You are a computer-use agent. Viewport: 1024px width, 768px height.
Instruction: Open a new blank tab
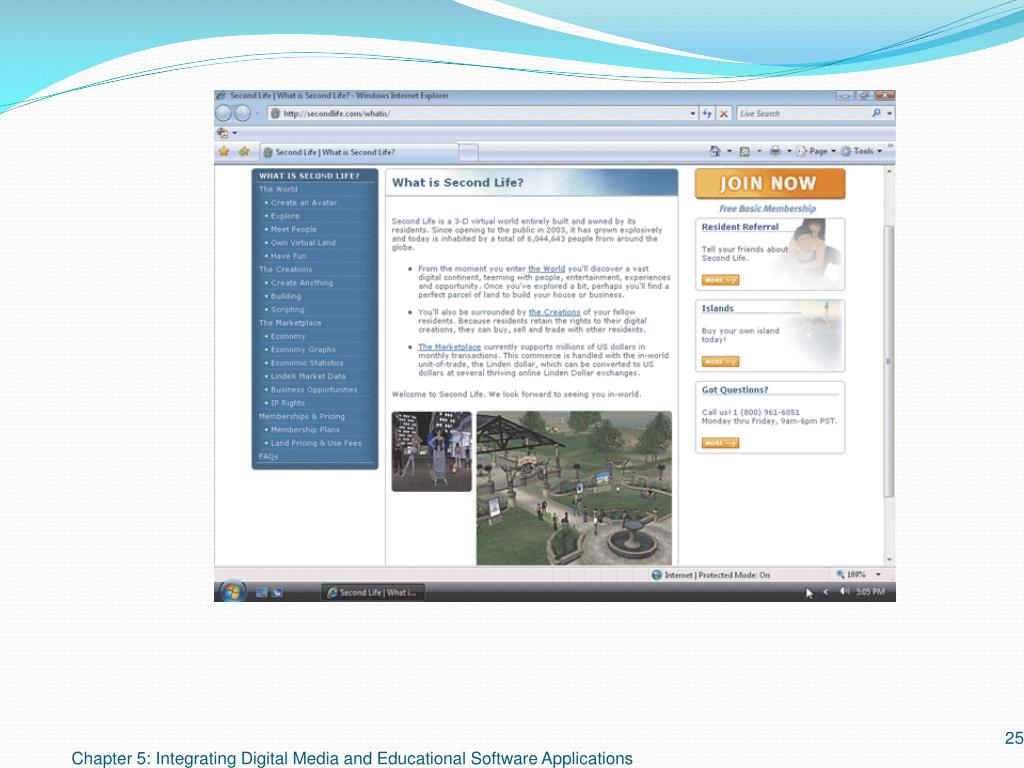(x=468, y=153)
